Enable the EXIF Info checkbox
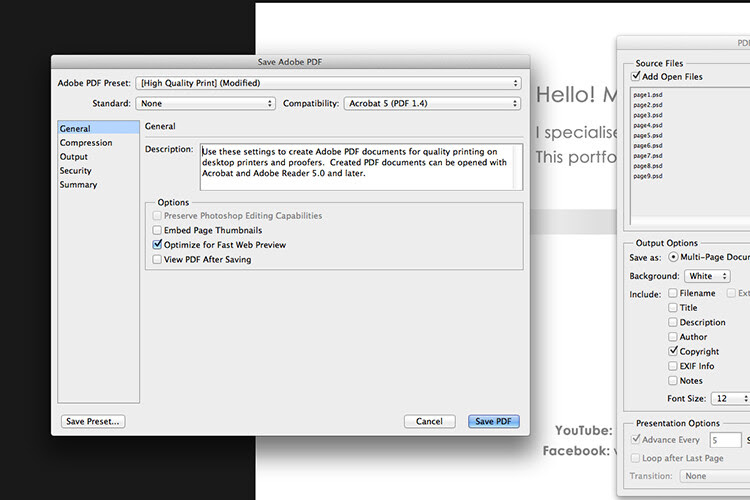 click(x=673, y=366)
